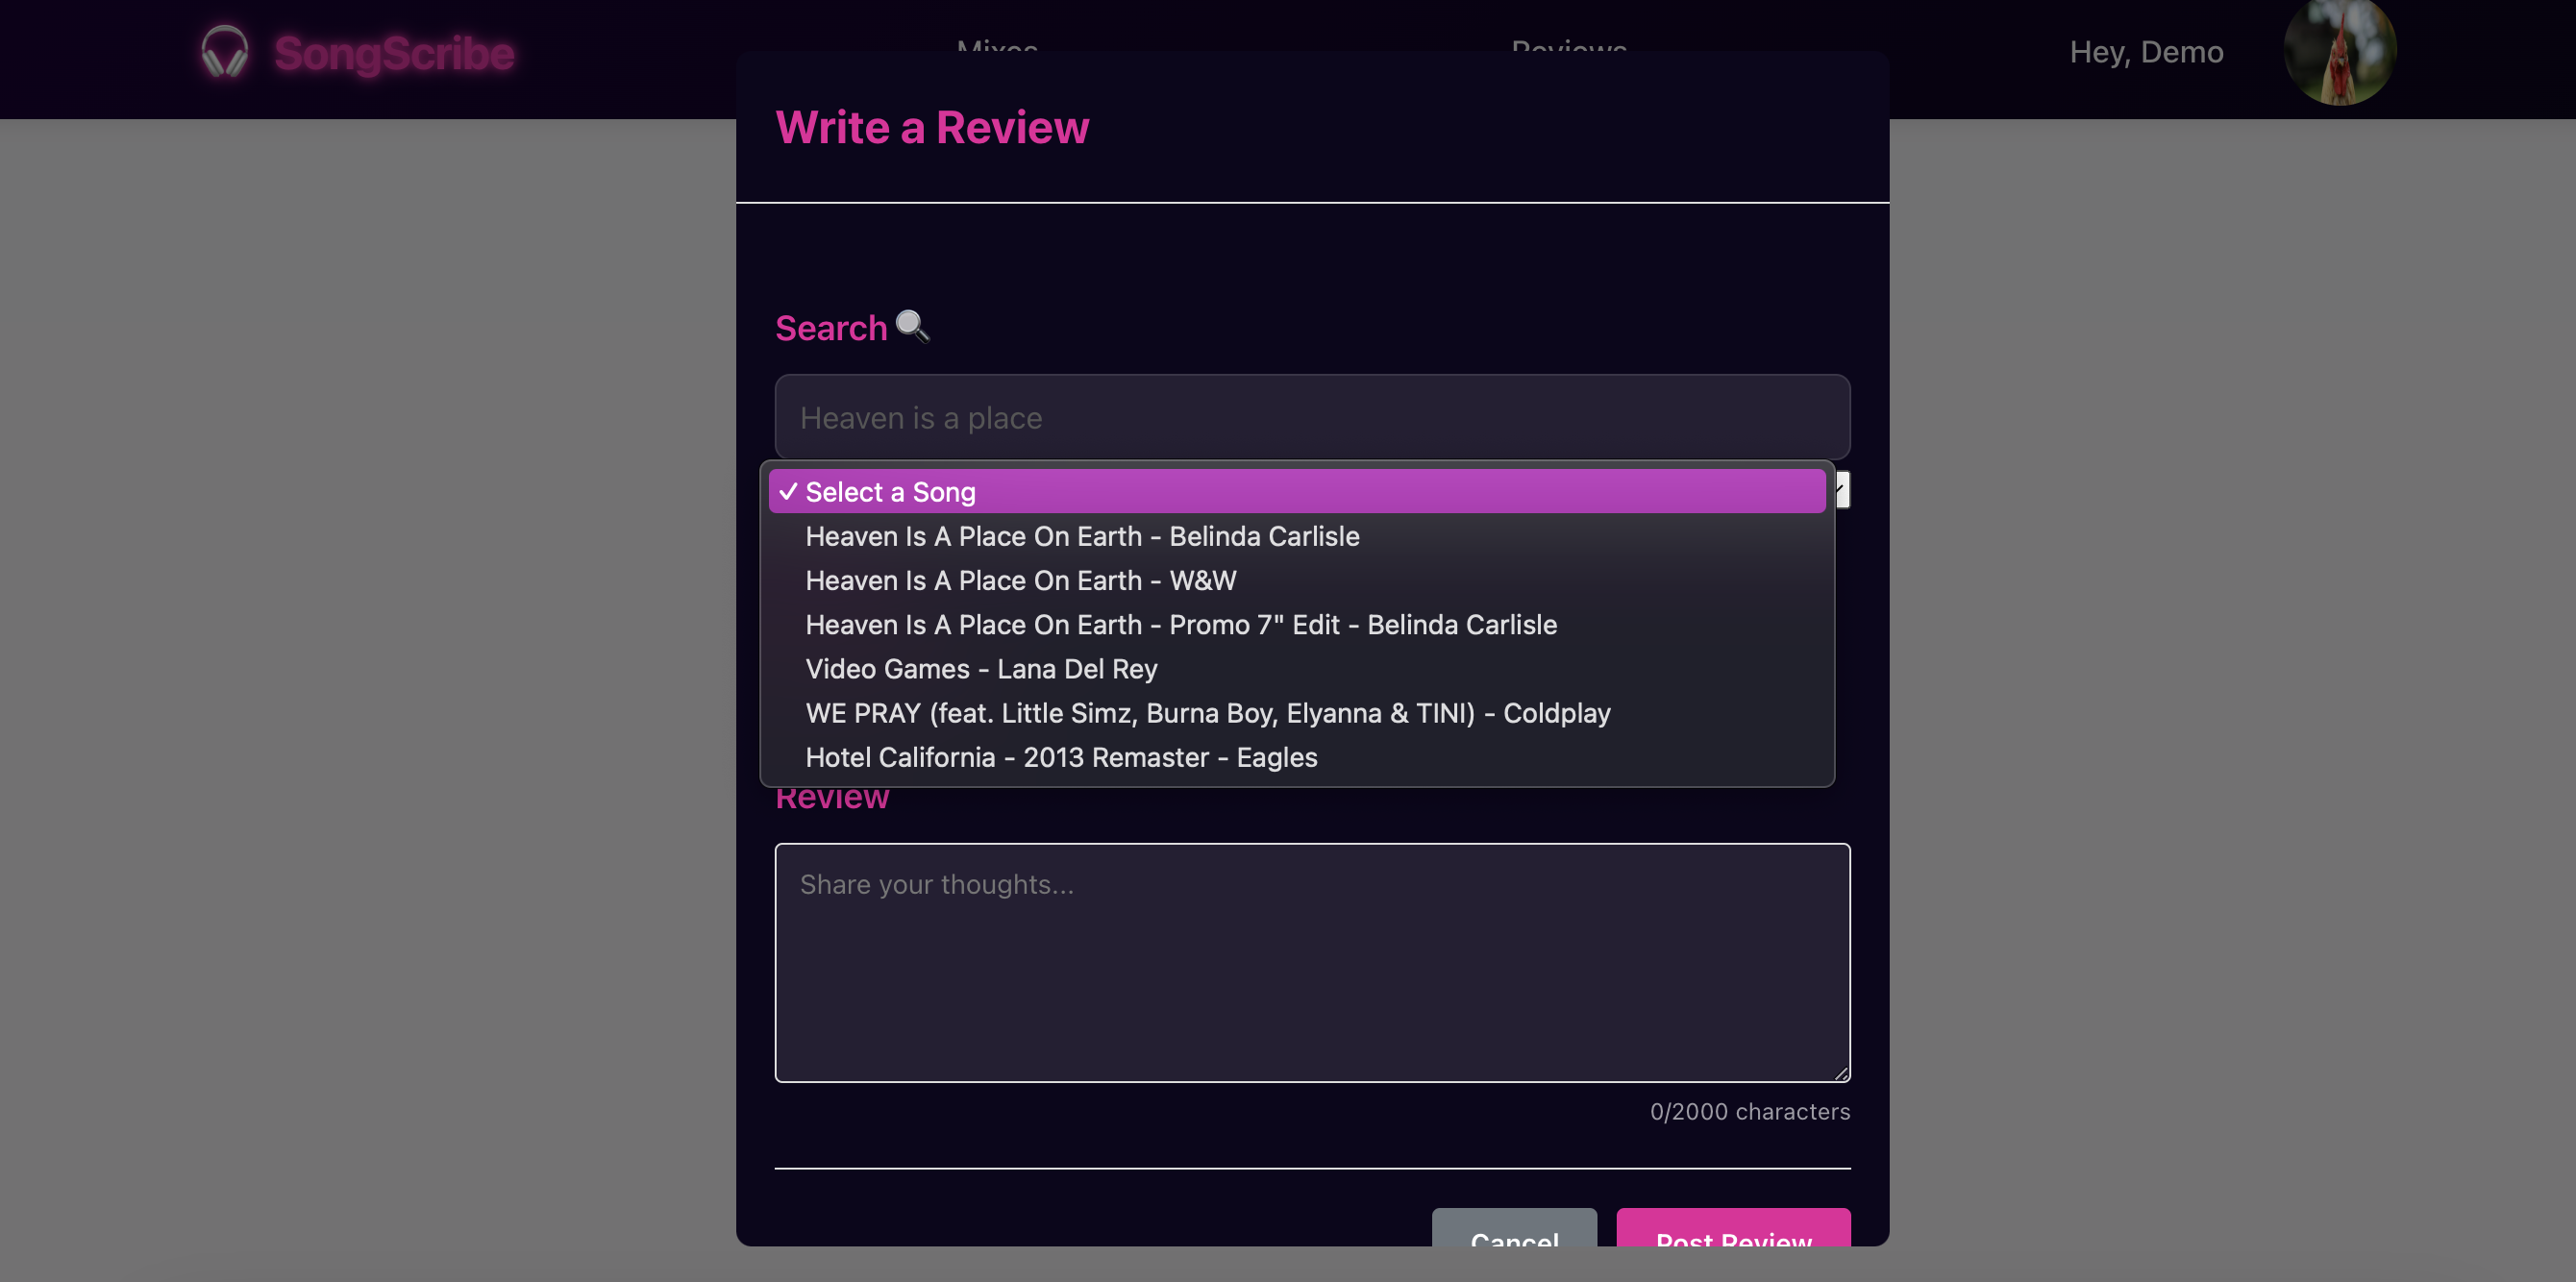Screen dimensions: 2576x1282
Task: Click the Hey, Demo greeting text
Action: pos(2146,52)
